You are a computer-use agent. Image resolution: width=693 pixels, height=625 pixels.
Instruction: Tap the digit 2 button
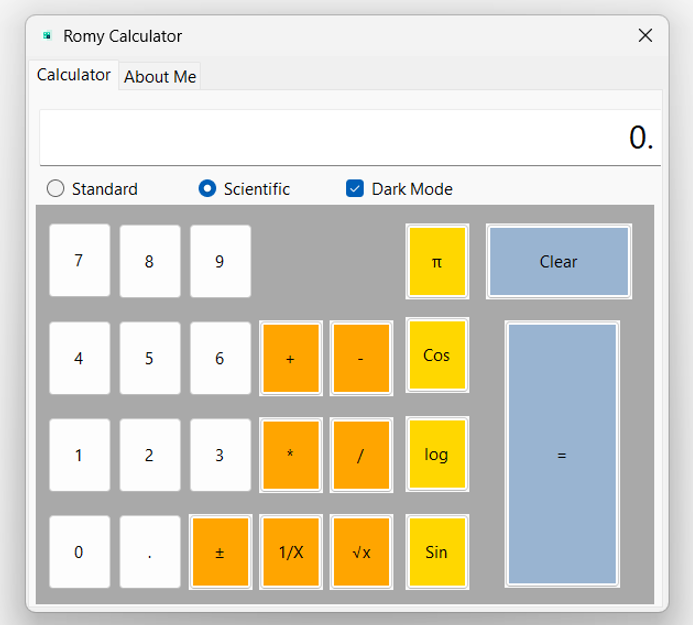(x=150, y=455)
